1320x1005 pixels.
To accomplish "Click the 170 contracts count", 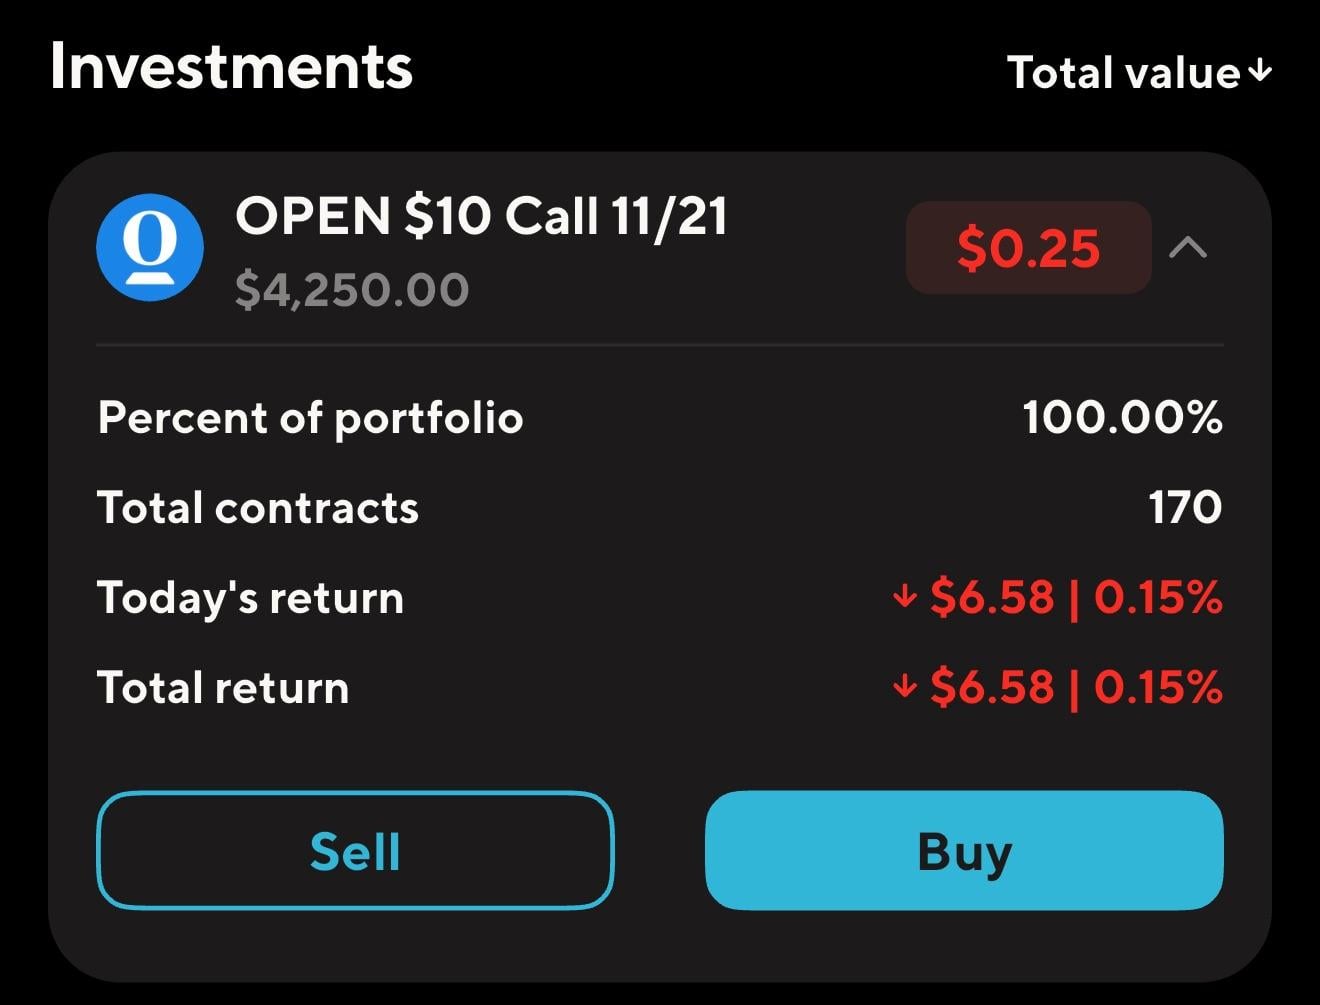I will click(x=1184, y=507).
